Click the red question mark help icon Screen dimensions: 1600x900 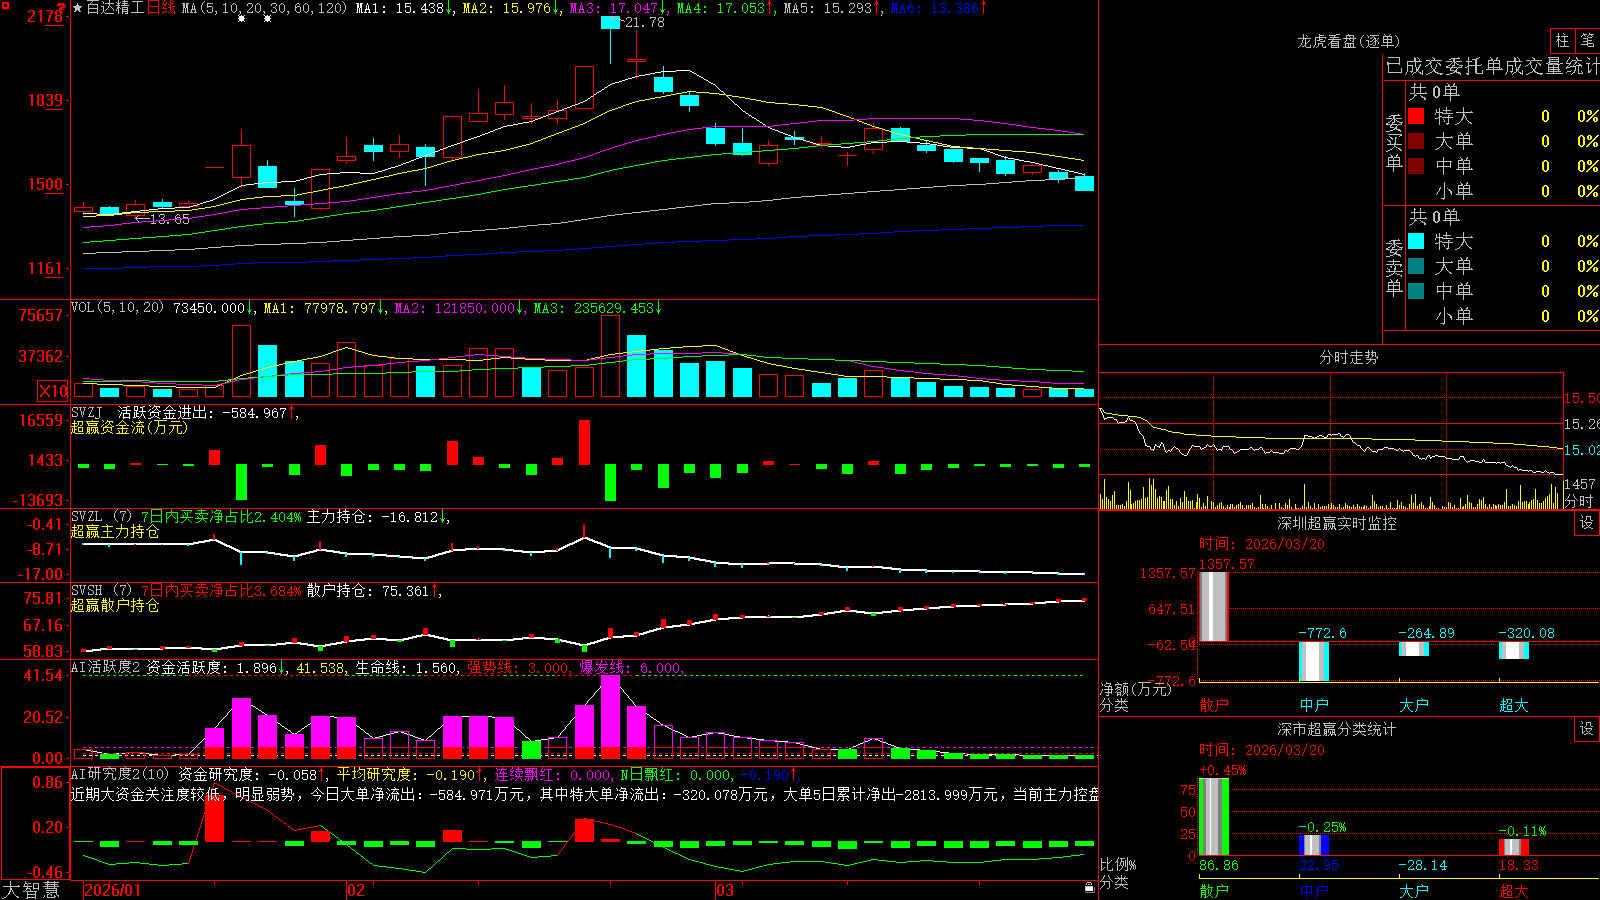62,8
